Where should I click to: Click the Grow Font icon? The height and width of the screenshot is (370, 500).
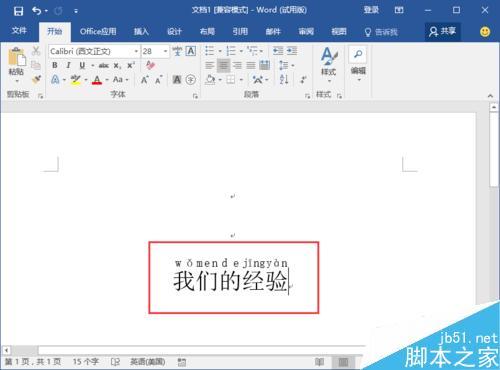[x=144, y=80]
